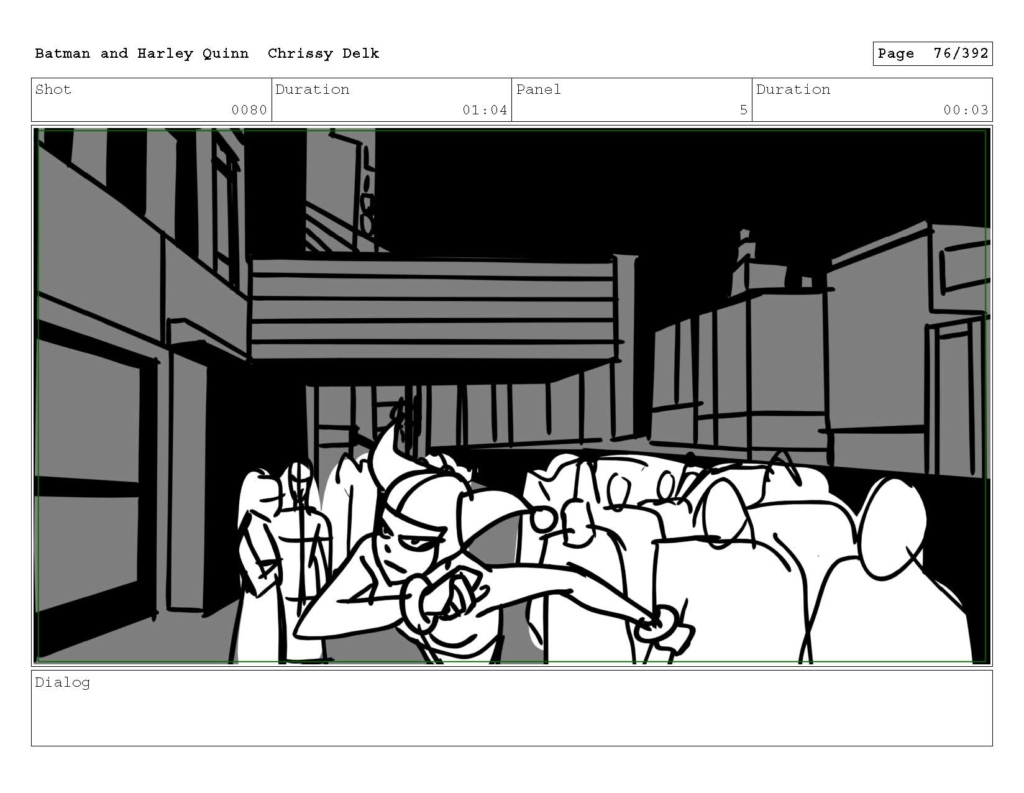Click the 'Dialog' label
The width and height of the screenshot is (1024, 793).
point(62,683)
